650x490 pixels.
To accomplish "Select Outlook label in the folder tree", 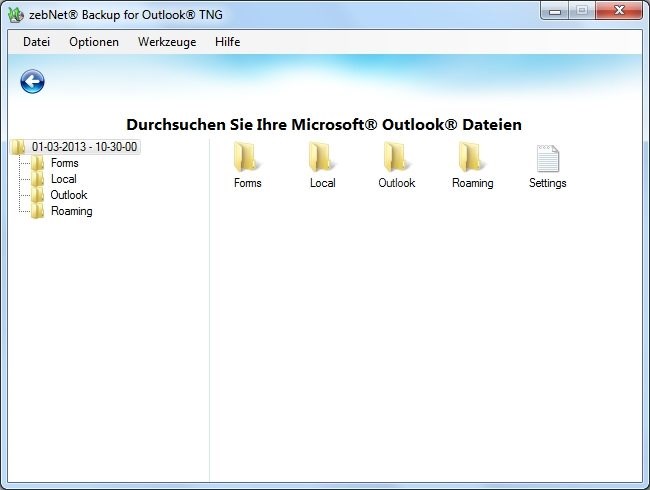I will click(69, 195).
